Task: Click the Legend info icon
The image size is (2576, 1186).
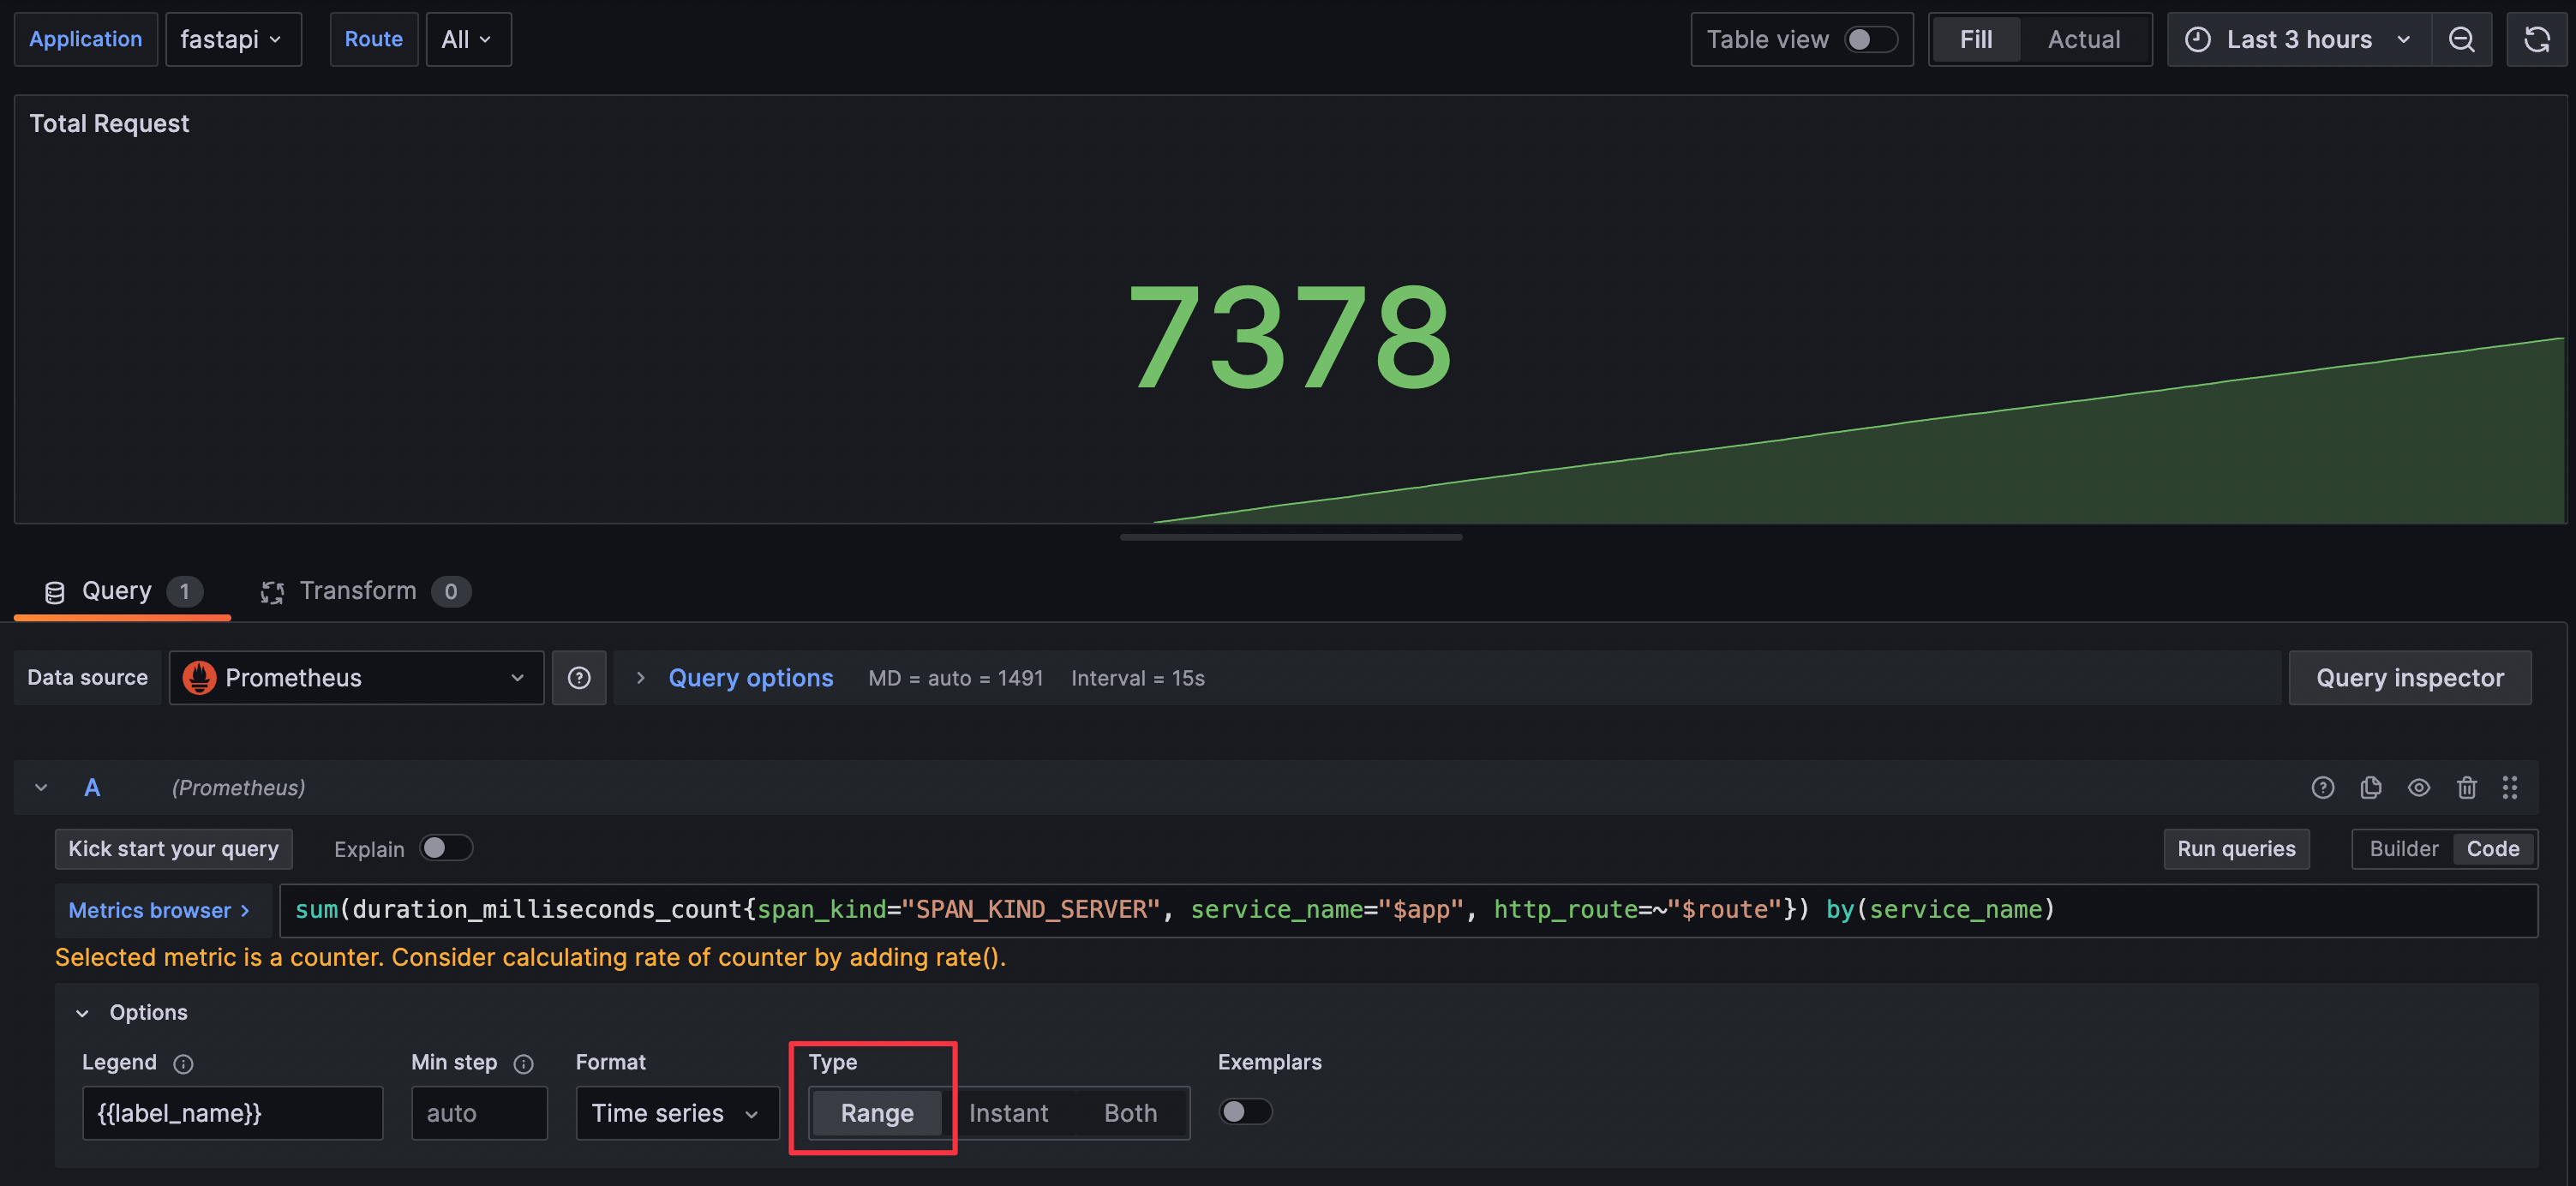Action: click(183, 1063)
